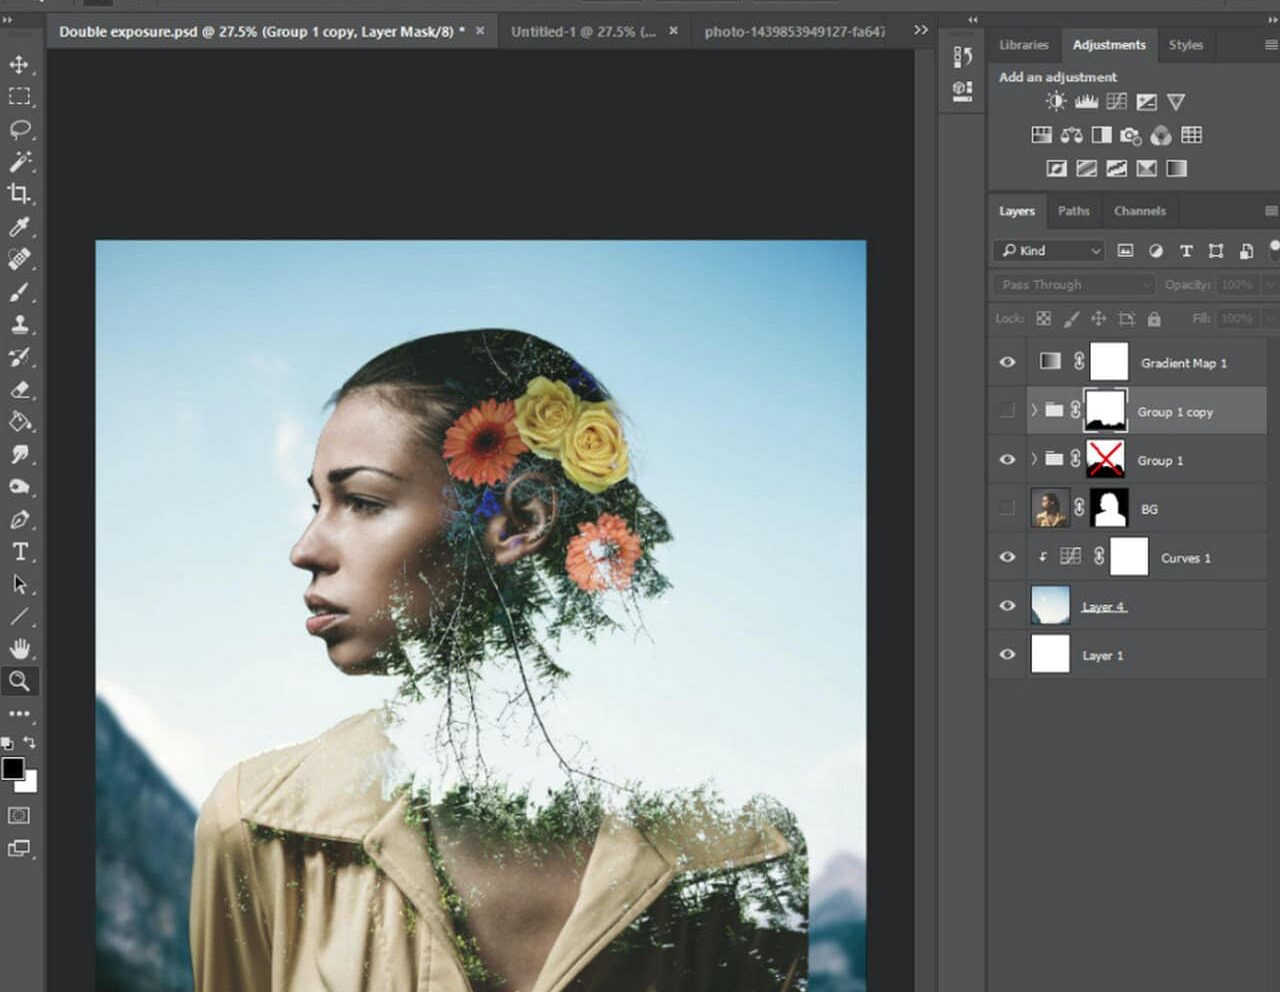Select the Hand tool

coord(19,648)
